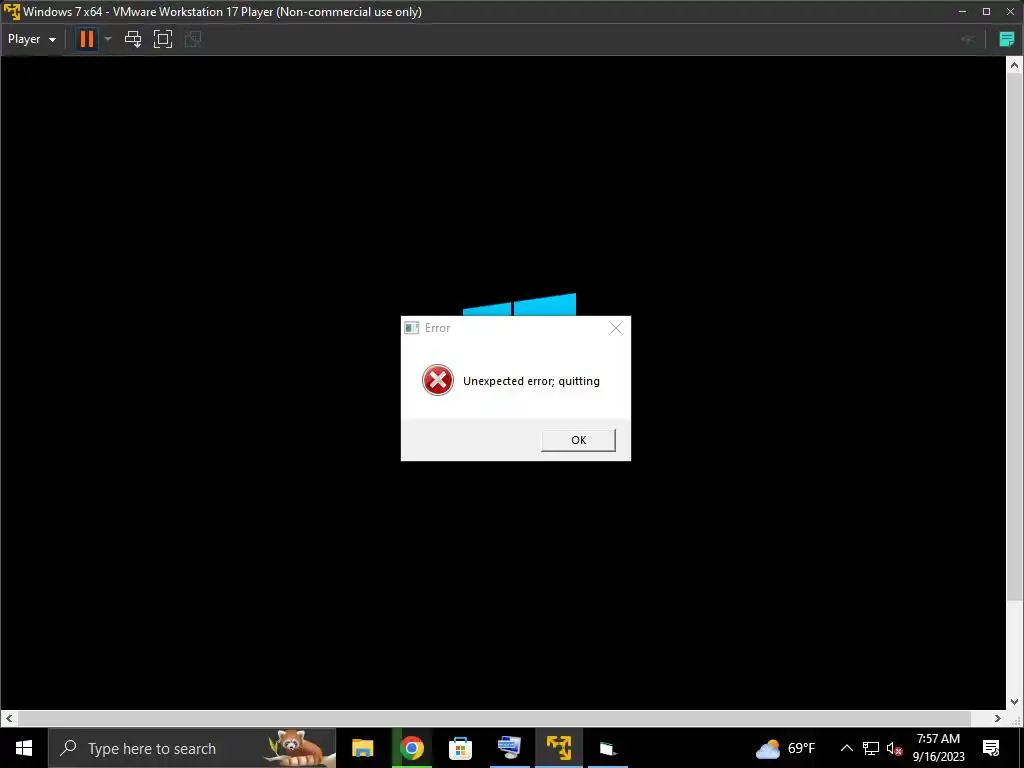The image size is (1024, 768).
Task: Click the computer monitor taskbar app icon
Action: tap(509, 748)
